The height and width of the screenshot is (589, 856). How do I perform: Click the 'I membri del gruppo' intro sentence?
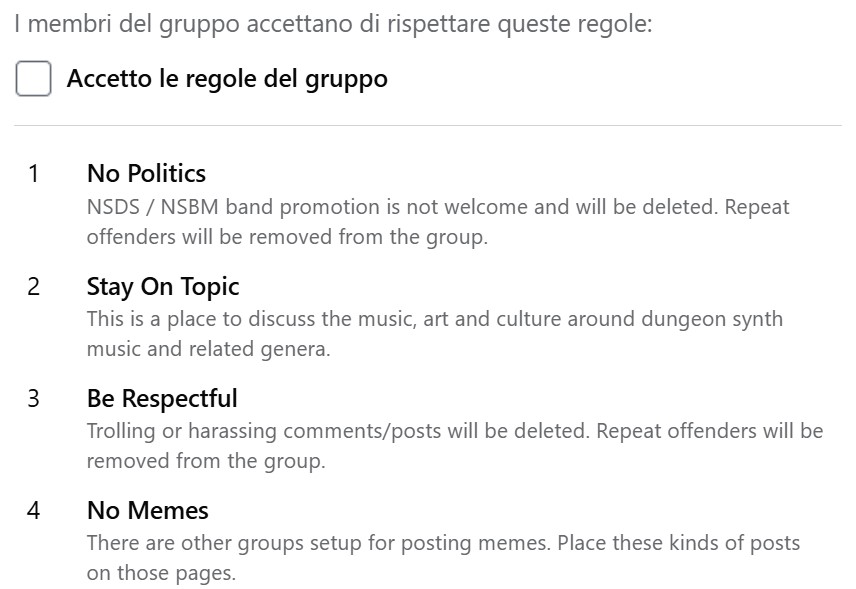tap(333, 24)
